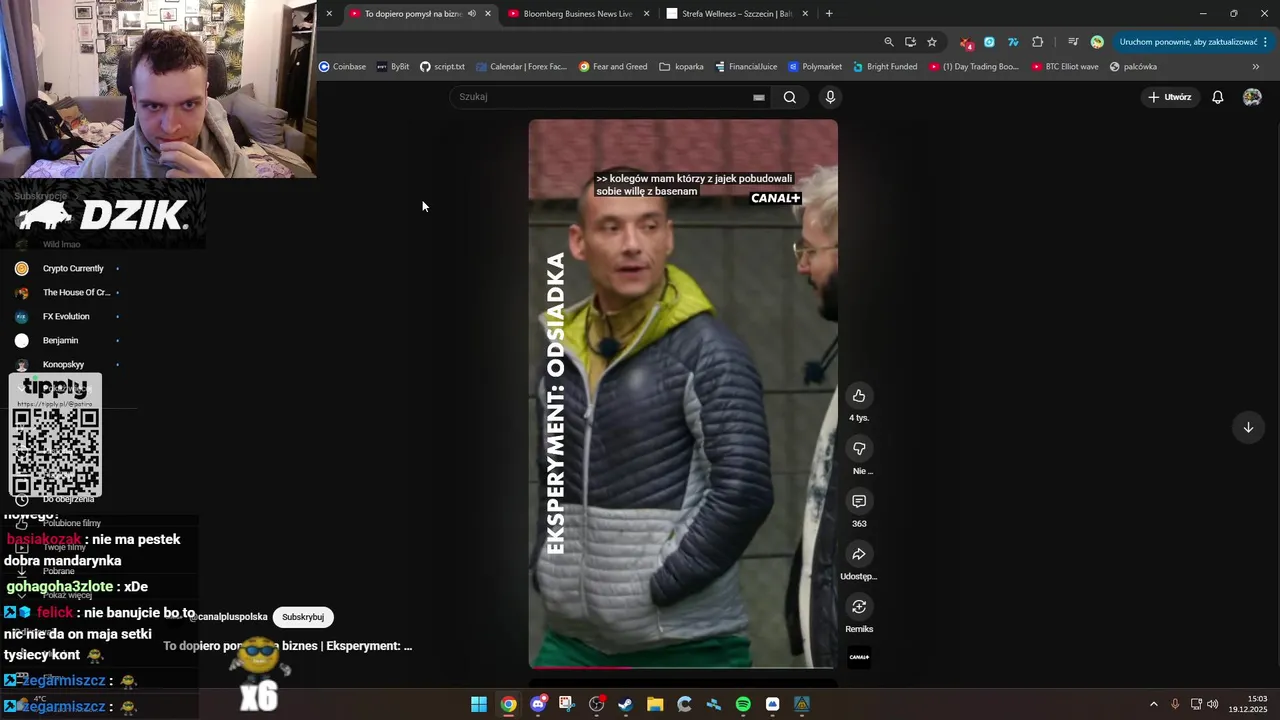Open Windows Start menu

click(479, 704)
